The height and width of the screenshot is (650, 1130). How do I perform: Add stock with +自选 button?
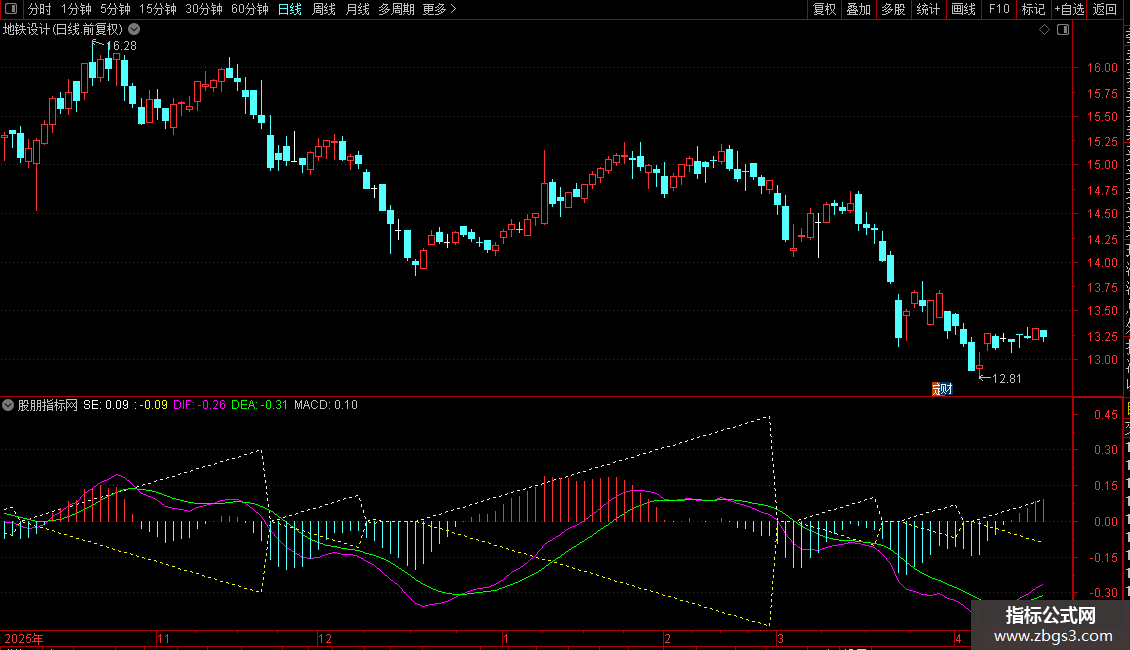1068,10
